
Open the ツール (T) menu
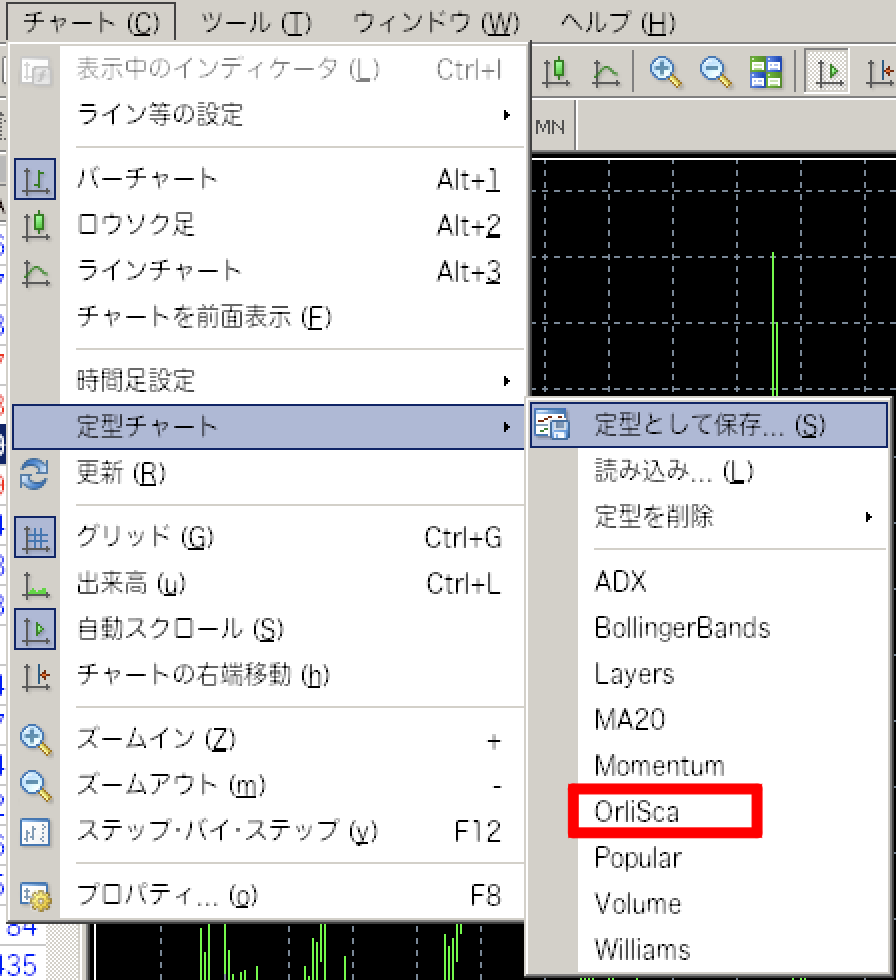tap(256, 21)
